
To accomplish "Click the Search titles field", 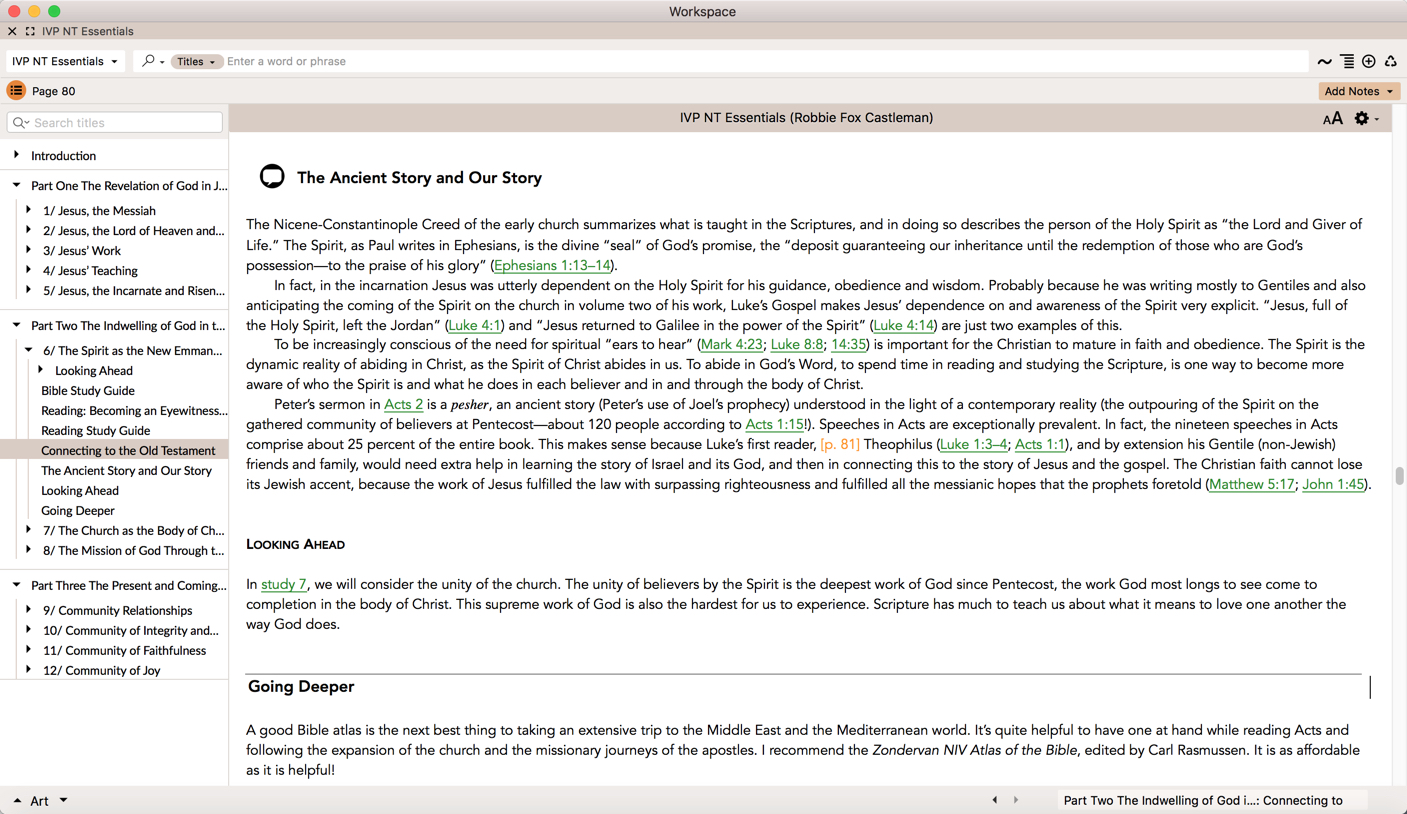I will [x=115, y=122].
